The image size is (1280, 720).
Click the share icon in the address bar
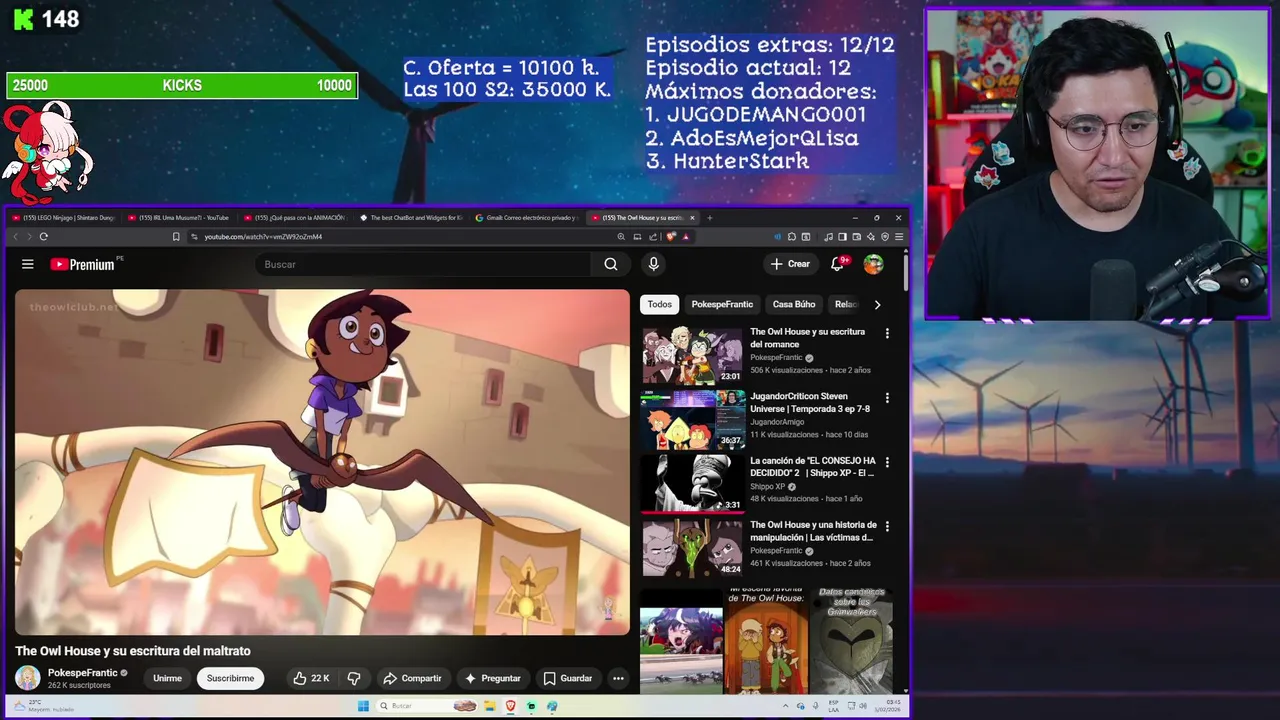tap(653, 237)
